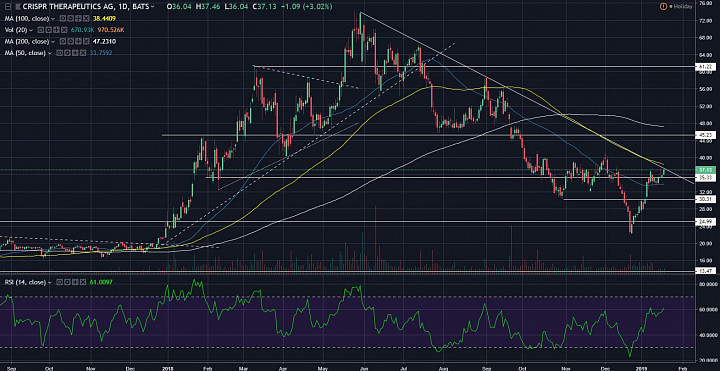
Task: Open settings for RSI (14, close)
Action: click(67, 282)
